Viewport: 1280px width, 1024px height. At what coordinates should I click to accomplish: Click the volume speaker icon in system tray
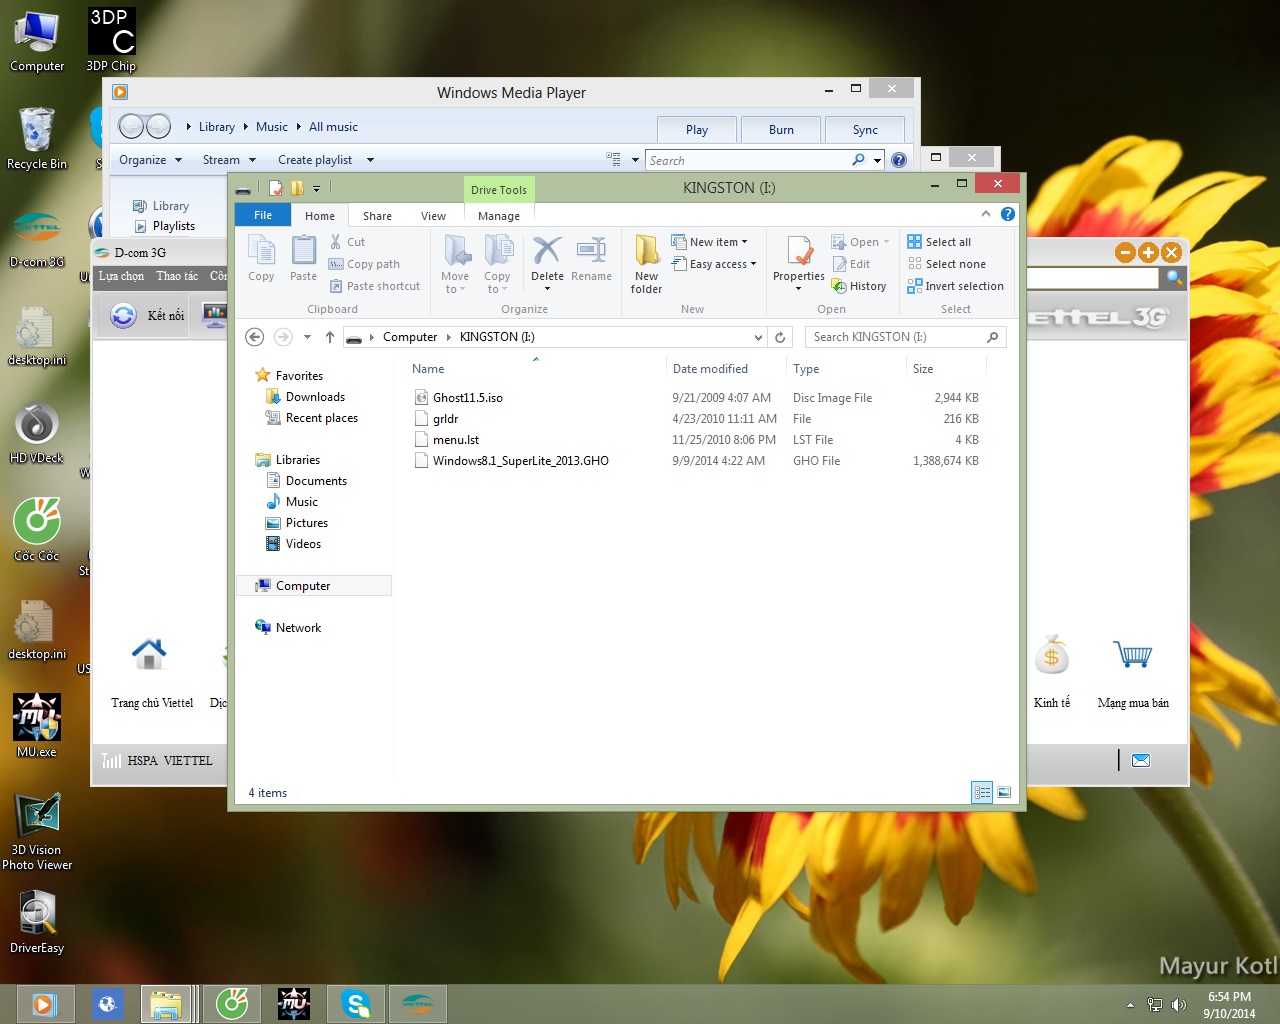pos(1179,1005)
